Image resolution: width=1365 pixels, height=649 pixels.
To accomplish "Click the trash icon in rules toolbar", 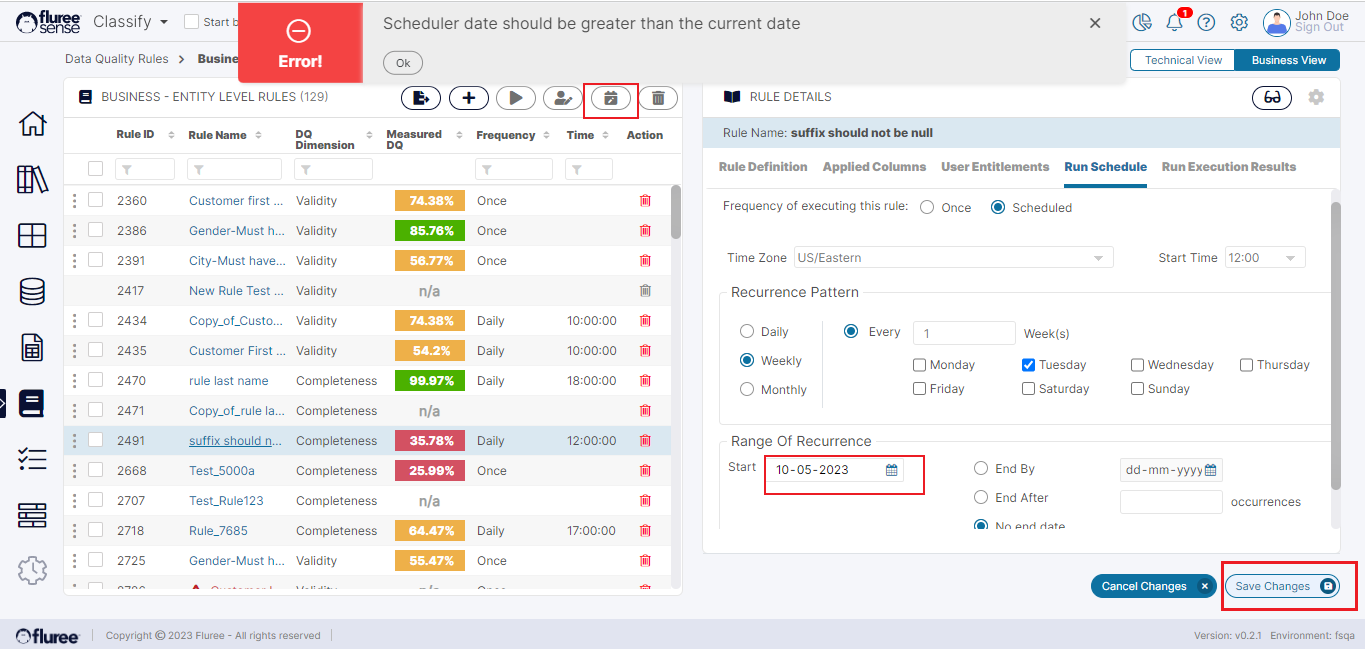I will point(658,98).
